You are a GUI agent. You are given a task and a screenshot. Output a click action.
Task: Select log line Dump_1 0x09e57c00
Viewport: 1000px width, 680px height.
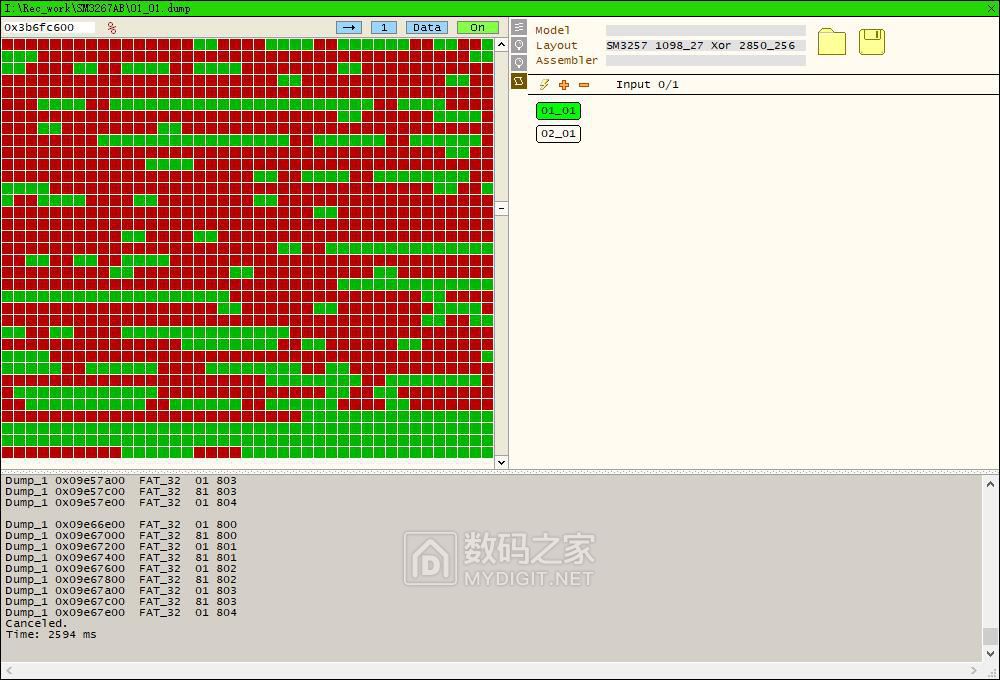pyautogui.click(x=121, y=491)
